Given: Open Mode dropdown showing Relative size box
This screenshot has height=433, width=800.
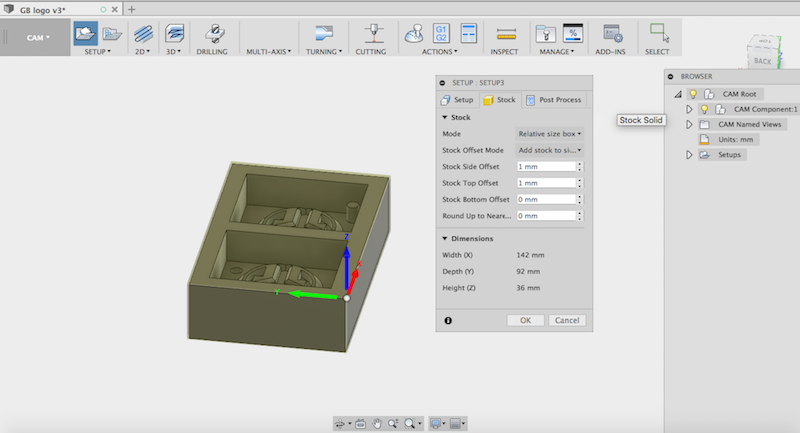Looking at the screenshot, I should (x=549, y=134).
